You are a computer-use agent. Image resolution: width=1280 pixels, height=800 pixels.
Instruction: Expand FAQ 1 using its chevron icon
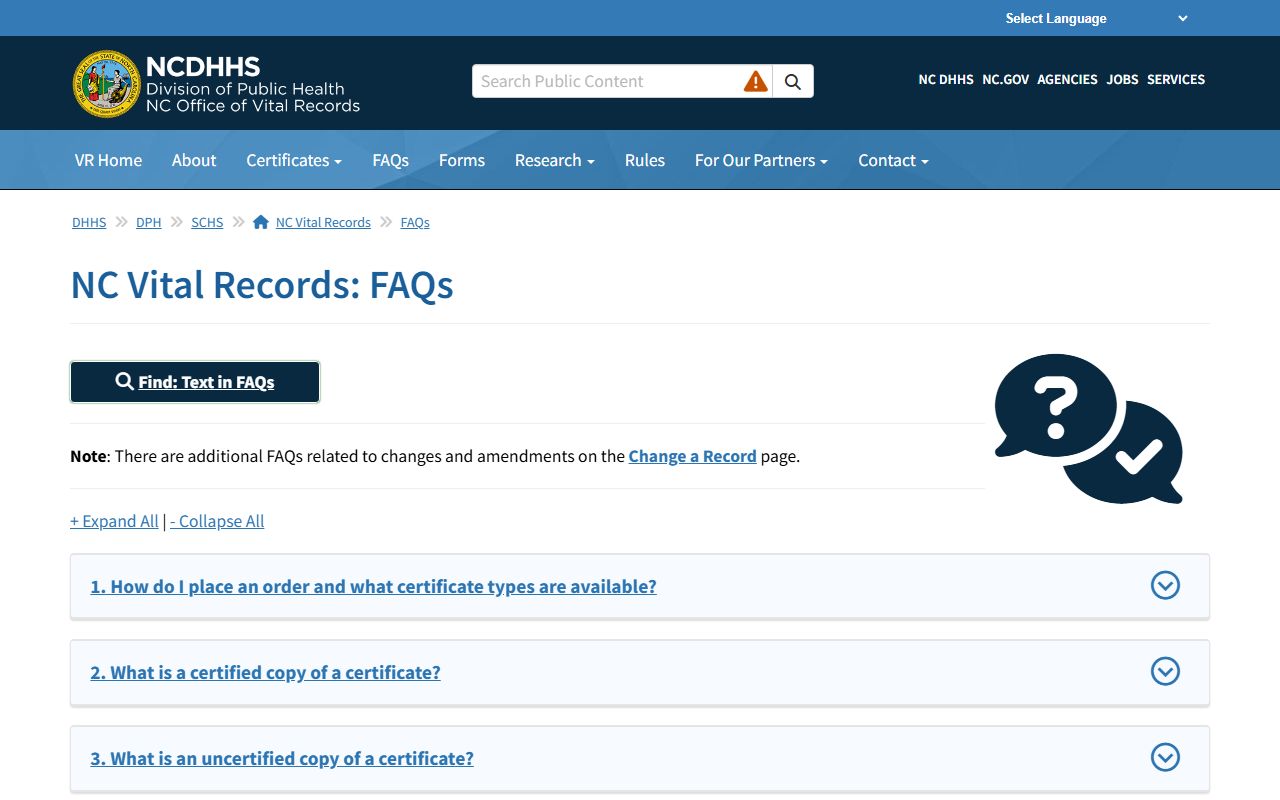coord(1165,585)
